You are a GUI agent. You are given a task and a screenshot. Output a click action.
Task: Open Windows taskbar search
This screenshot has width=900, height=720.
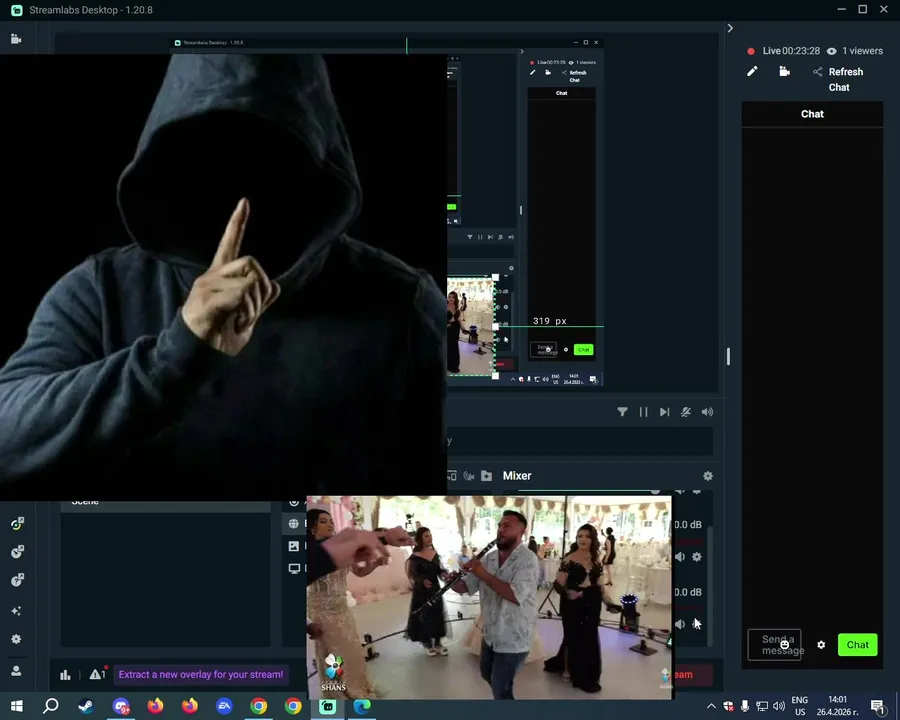pos(51,706)
